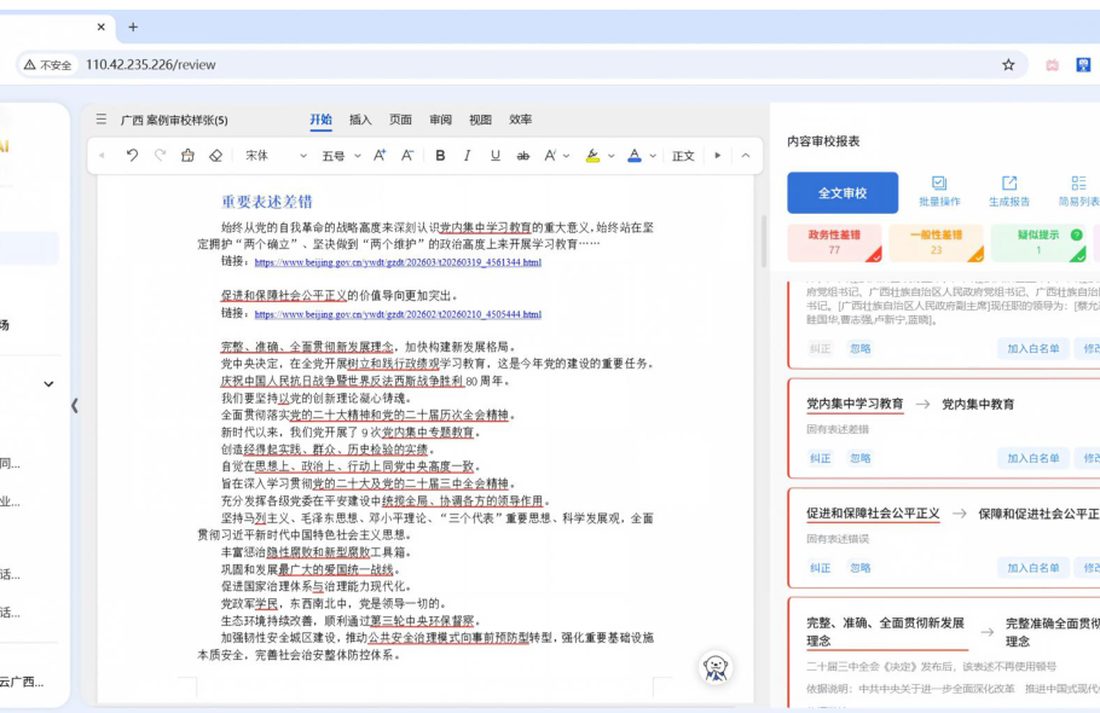Image resolution: width=1100 pixels, height=713 pixels.
Task: Open a new browser tab
Action: pos(133,27)
